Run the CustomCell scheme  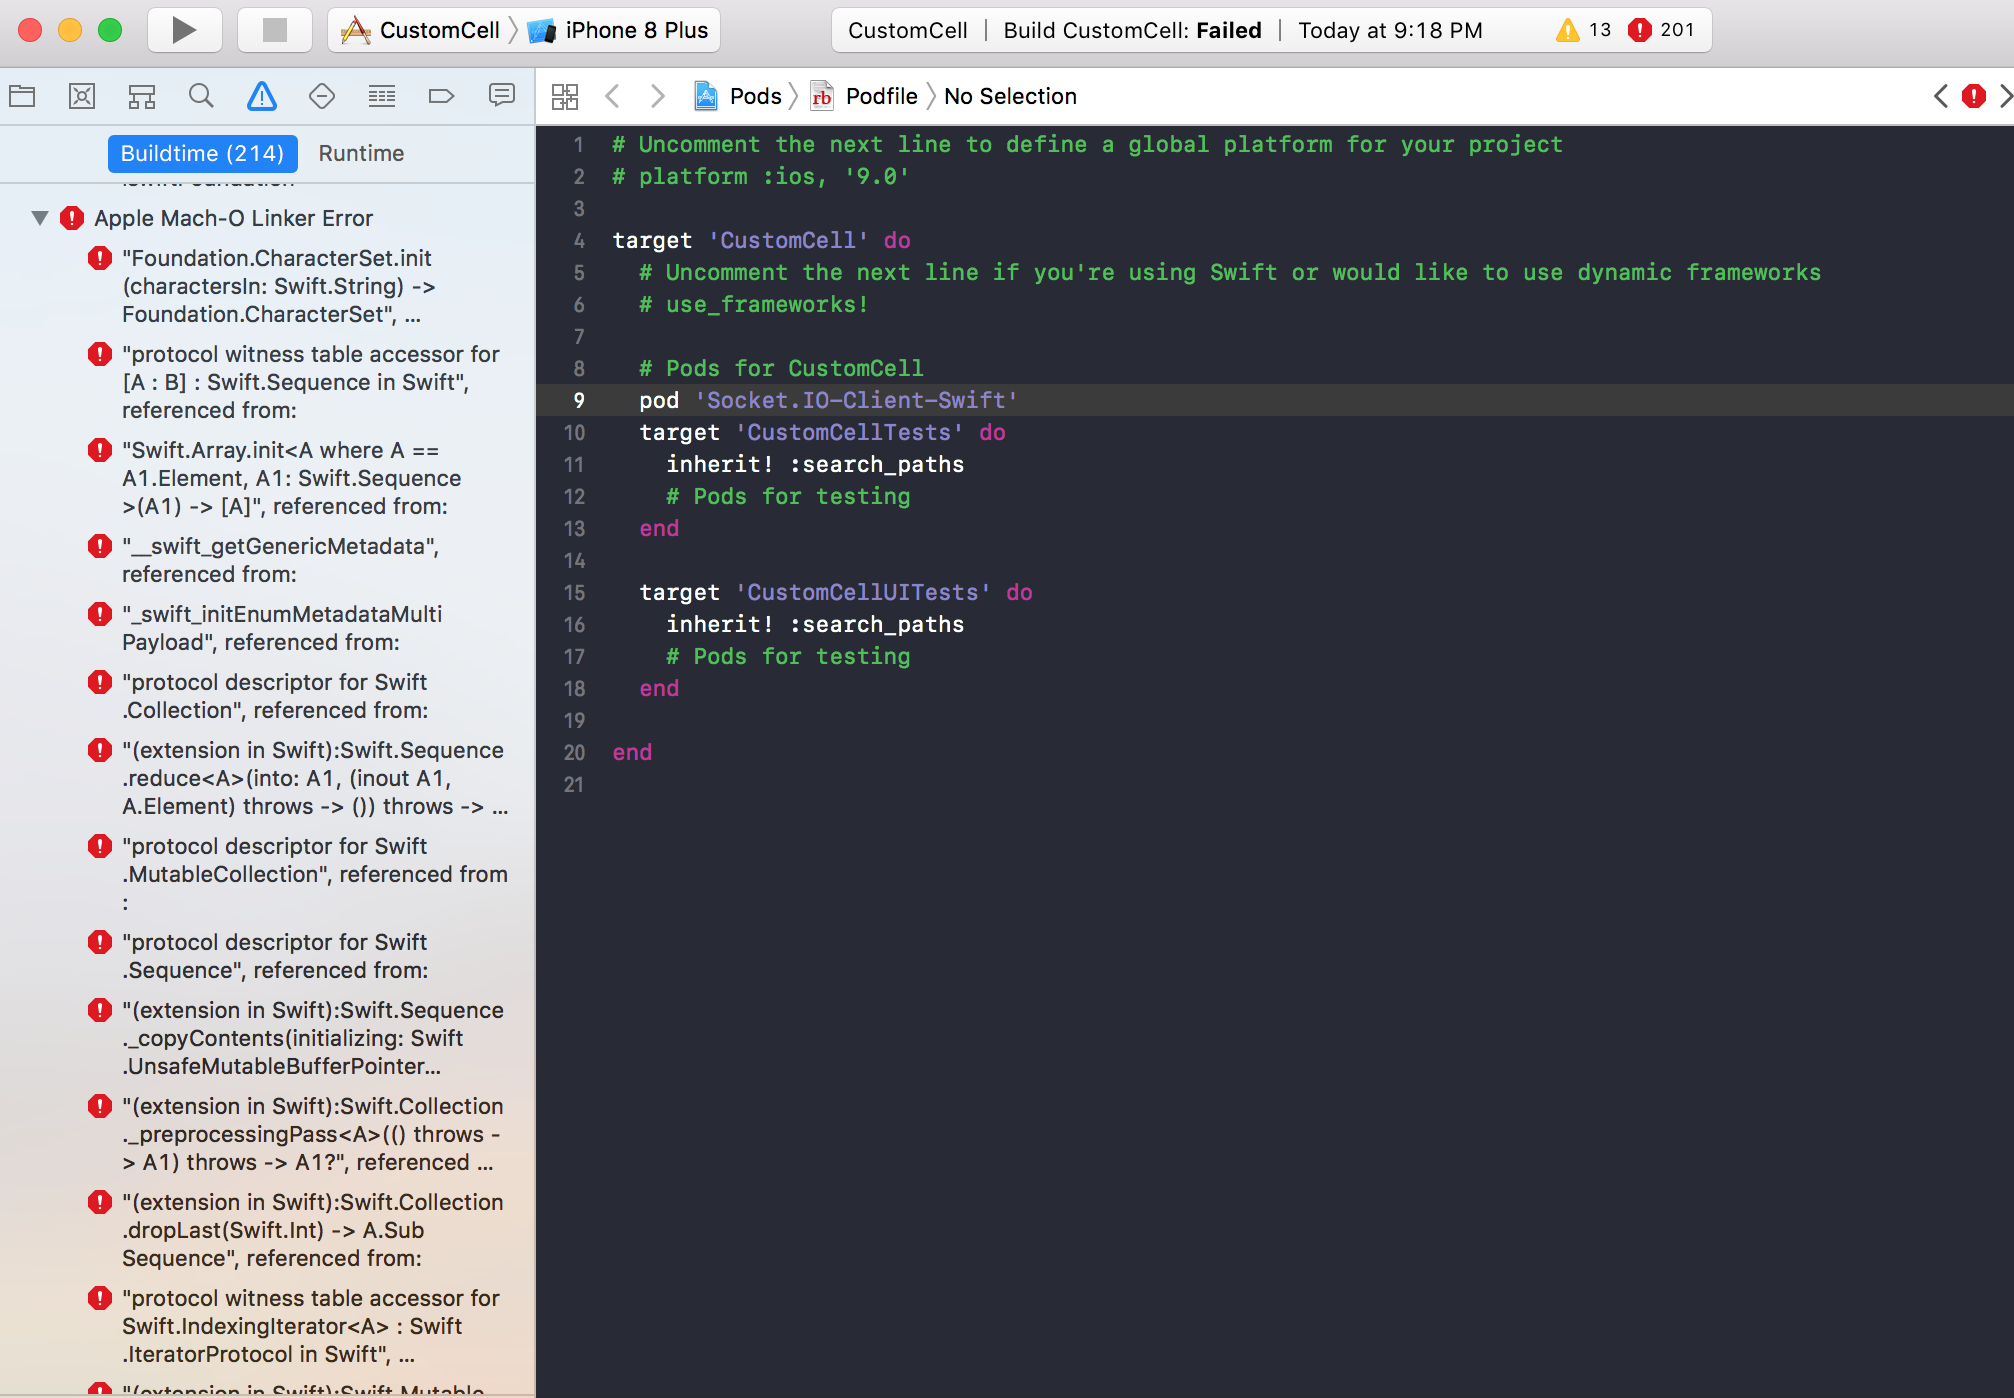click(184, 29)
